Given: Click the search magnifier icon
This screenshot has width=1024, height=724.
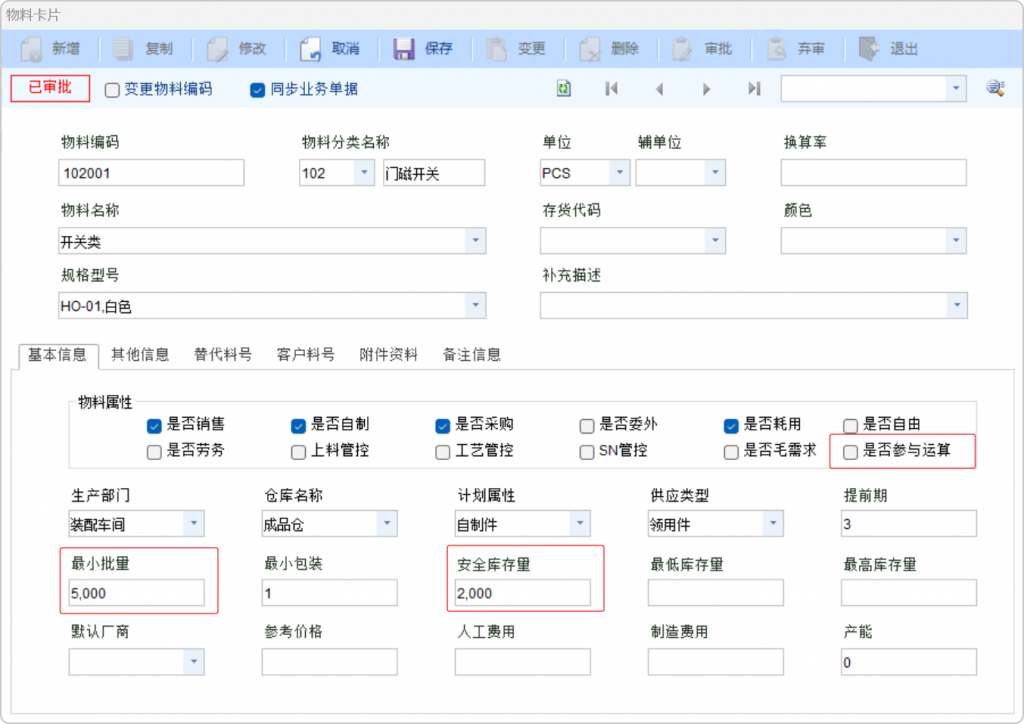Looking at the screenshot, I should [x=995, y=89].
